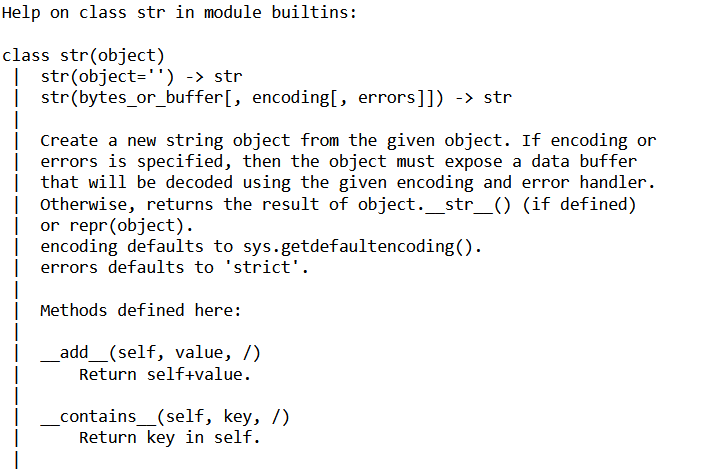
Task: Click the line starting 'Create a new string object'
Action: click(348, 140)
